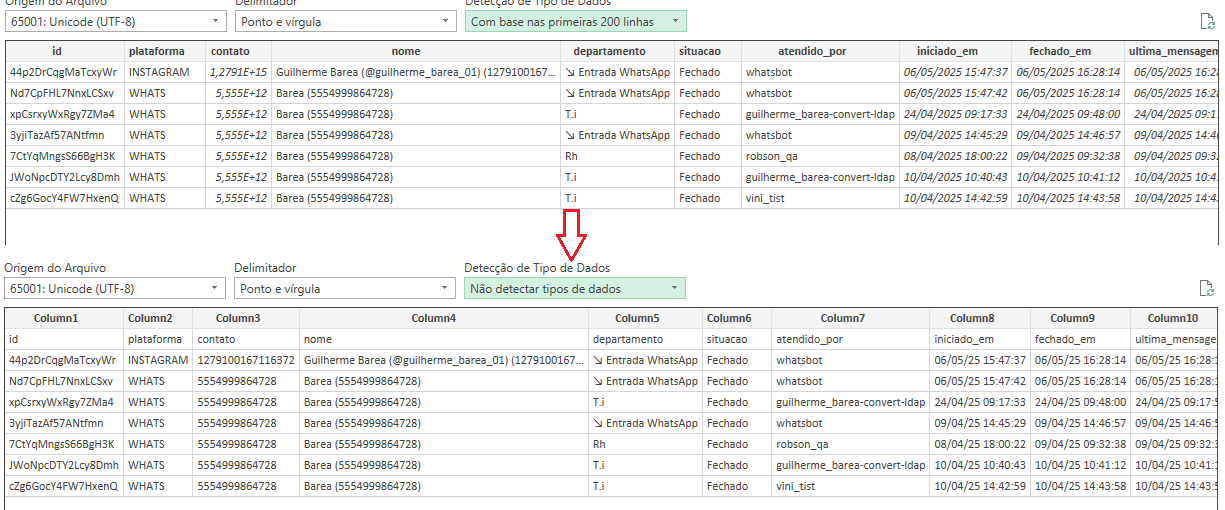Click date cell 24/04/2025 09:48:00
The width and height of the screenshot is (1225, 510).
point(1068,114)
